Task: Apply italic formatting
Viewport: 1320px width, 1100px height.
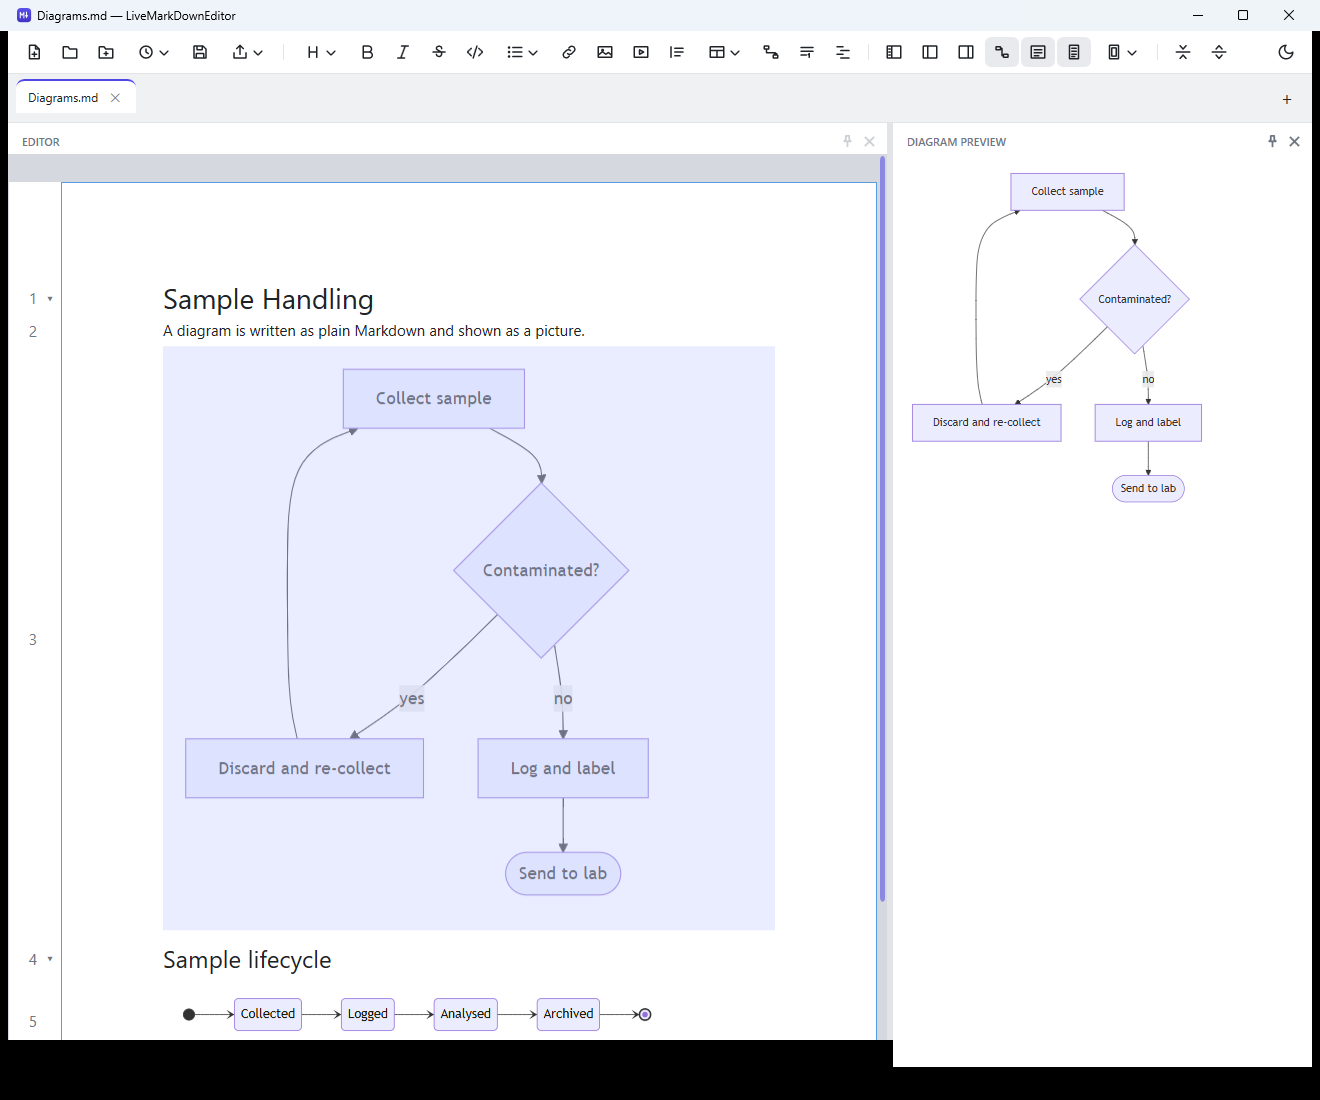Action: pyautogui.click(x=403, y=52)
